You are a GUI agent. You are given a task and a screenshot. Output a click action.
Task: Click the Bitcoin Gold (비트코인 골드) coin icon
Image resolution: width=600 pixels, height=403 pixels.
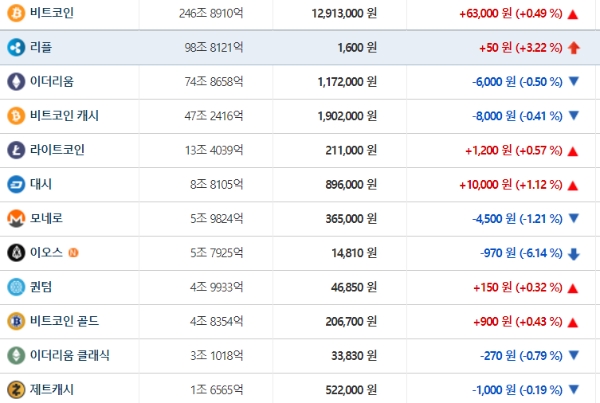click(16, 321)
